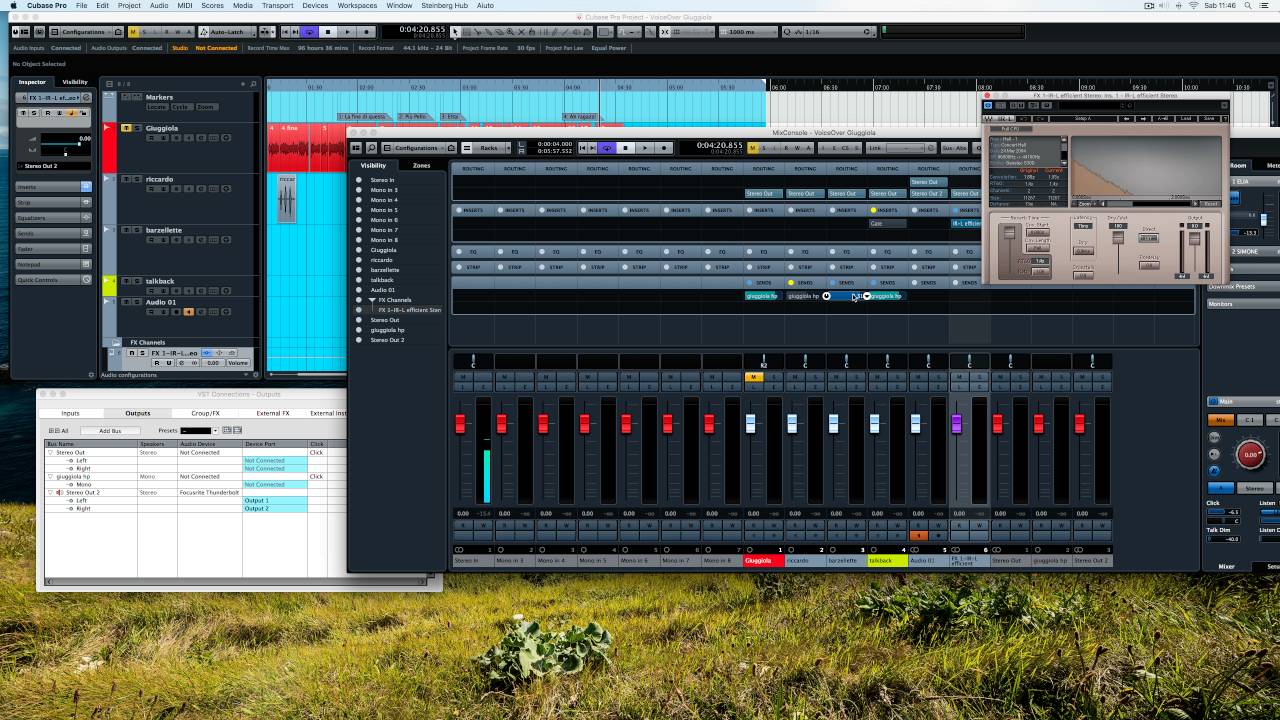This screenshot has width=1280, height=720.
Task: Open the Racks selector dropdown
Action: 487,148
